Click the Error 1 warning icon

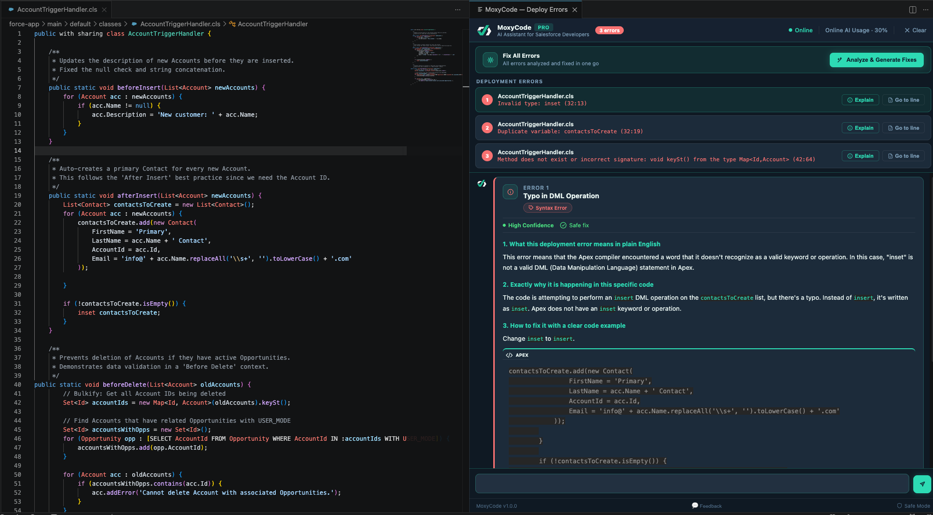510,191
